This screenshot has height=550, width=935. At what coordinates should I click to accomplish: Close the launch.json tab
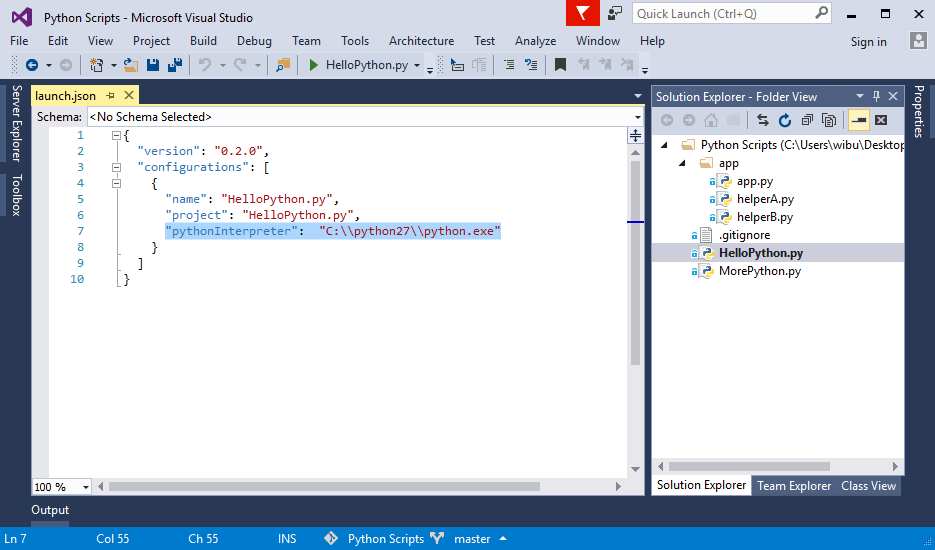coord(129,95)
